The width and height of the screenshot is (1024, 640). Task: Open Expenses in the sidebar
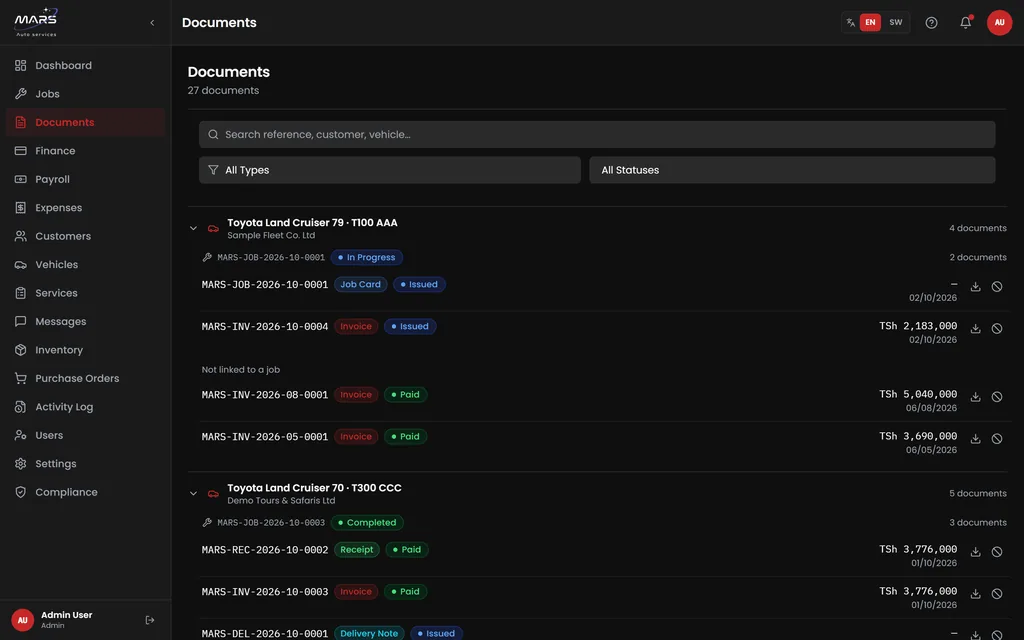pos(86,208)
